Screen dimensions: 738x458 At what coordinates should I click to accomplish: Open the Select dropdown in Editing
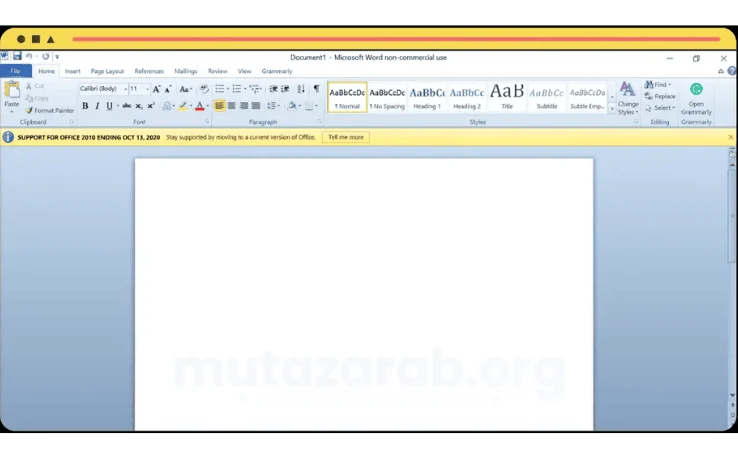pyautogui.click(x=660, y=108)
